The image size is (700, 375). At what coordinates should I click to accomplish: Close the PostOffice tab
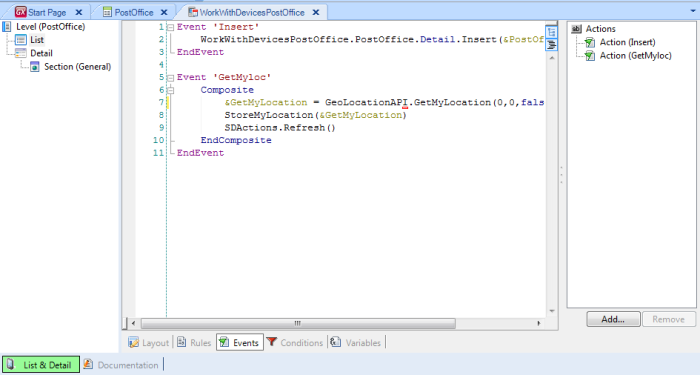click(x=164, y=12)
